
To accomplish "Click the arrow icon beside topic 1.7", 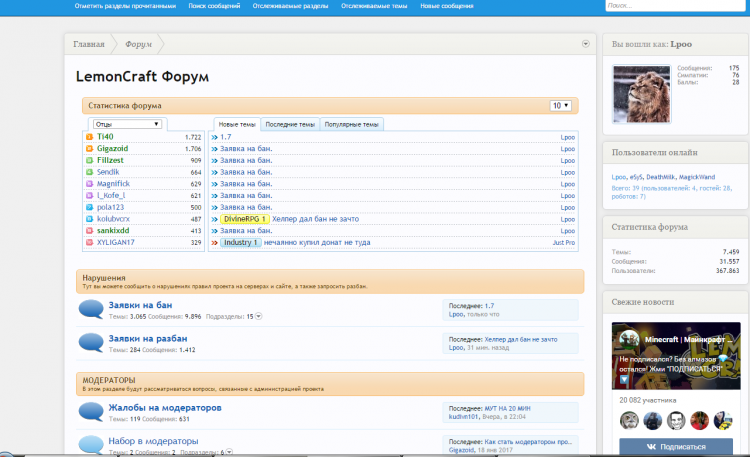I will tap(214, 137).
